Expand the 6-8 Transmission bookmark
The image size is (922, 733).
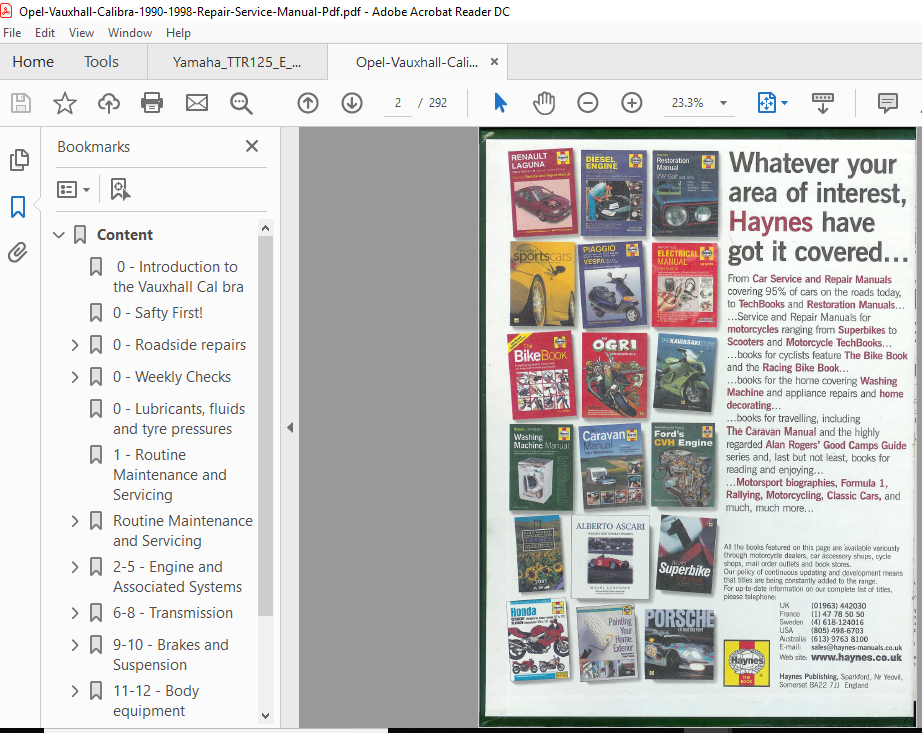75,613
